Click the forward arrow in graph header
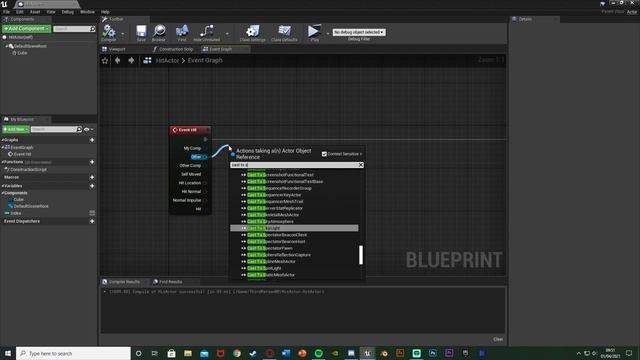 131,60
